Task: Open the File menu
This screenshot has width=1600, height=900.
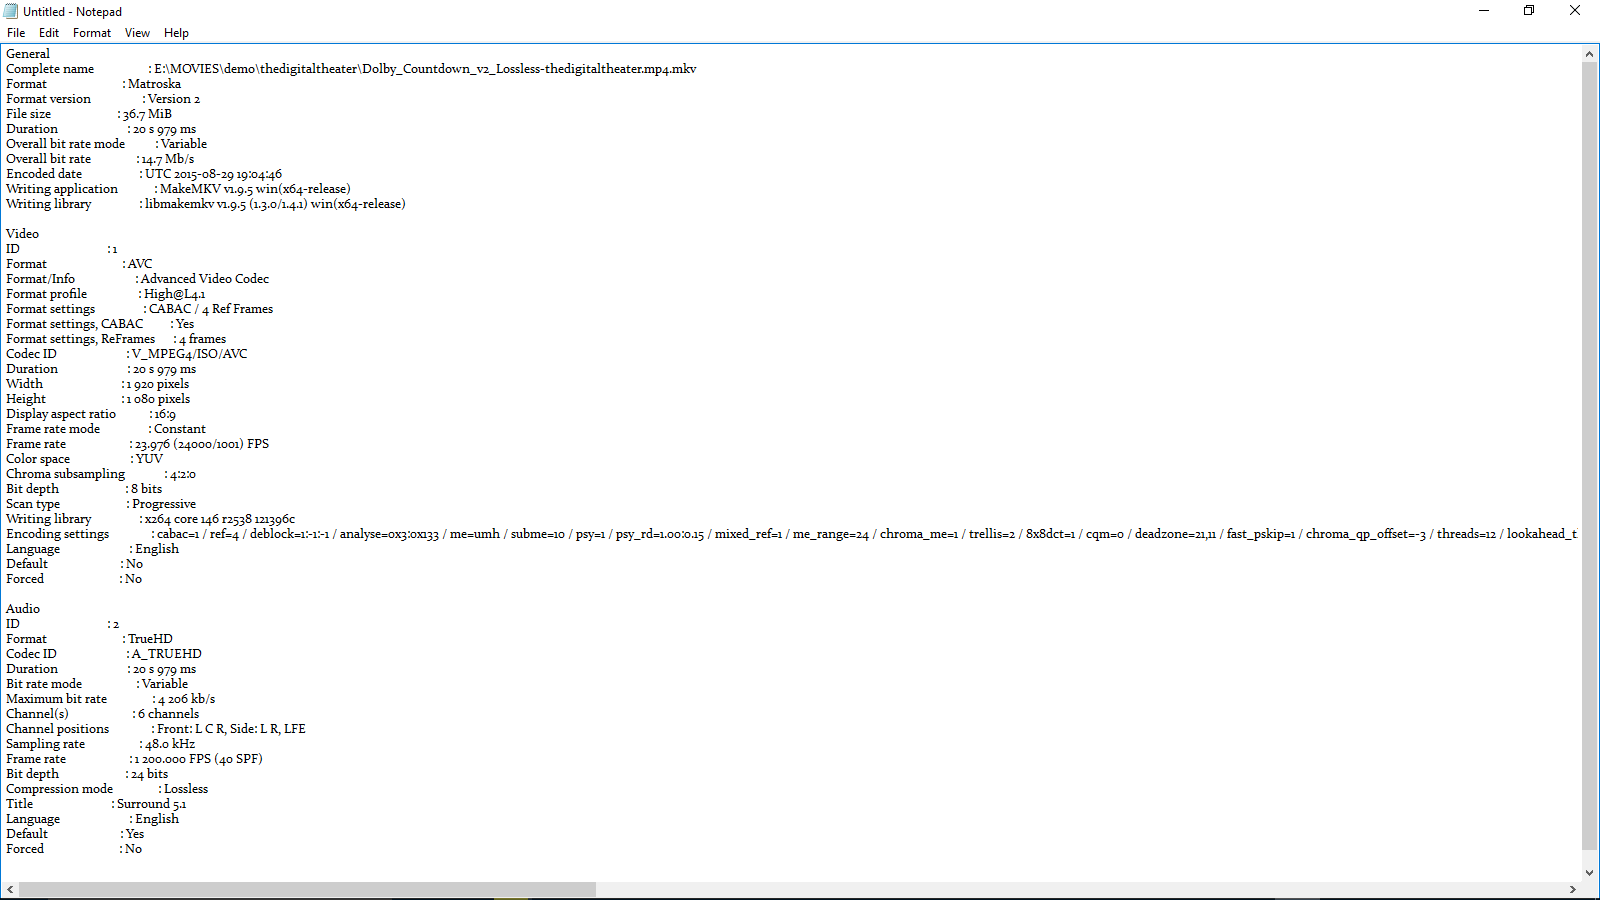Action: [16, 33]
